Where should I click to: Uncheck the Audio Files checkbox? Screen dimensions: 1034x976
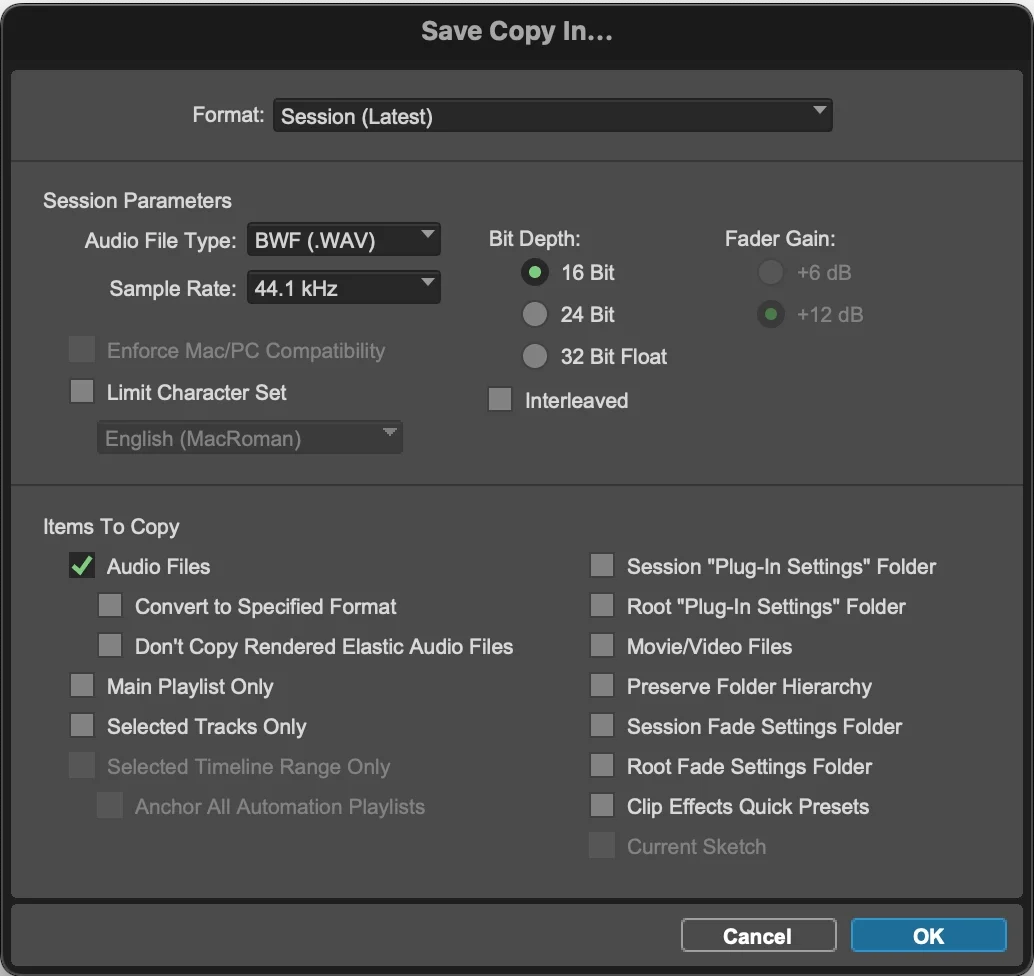click(82, 566)
